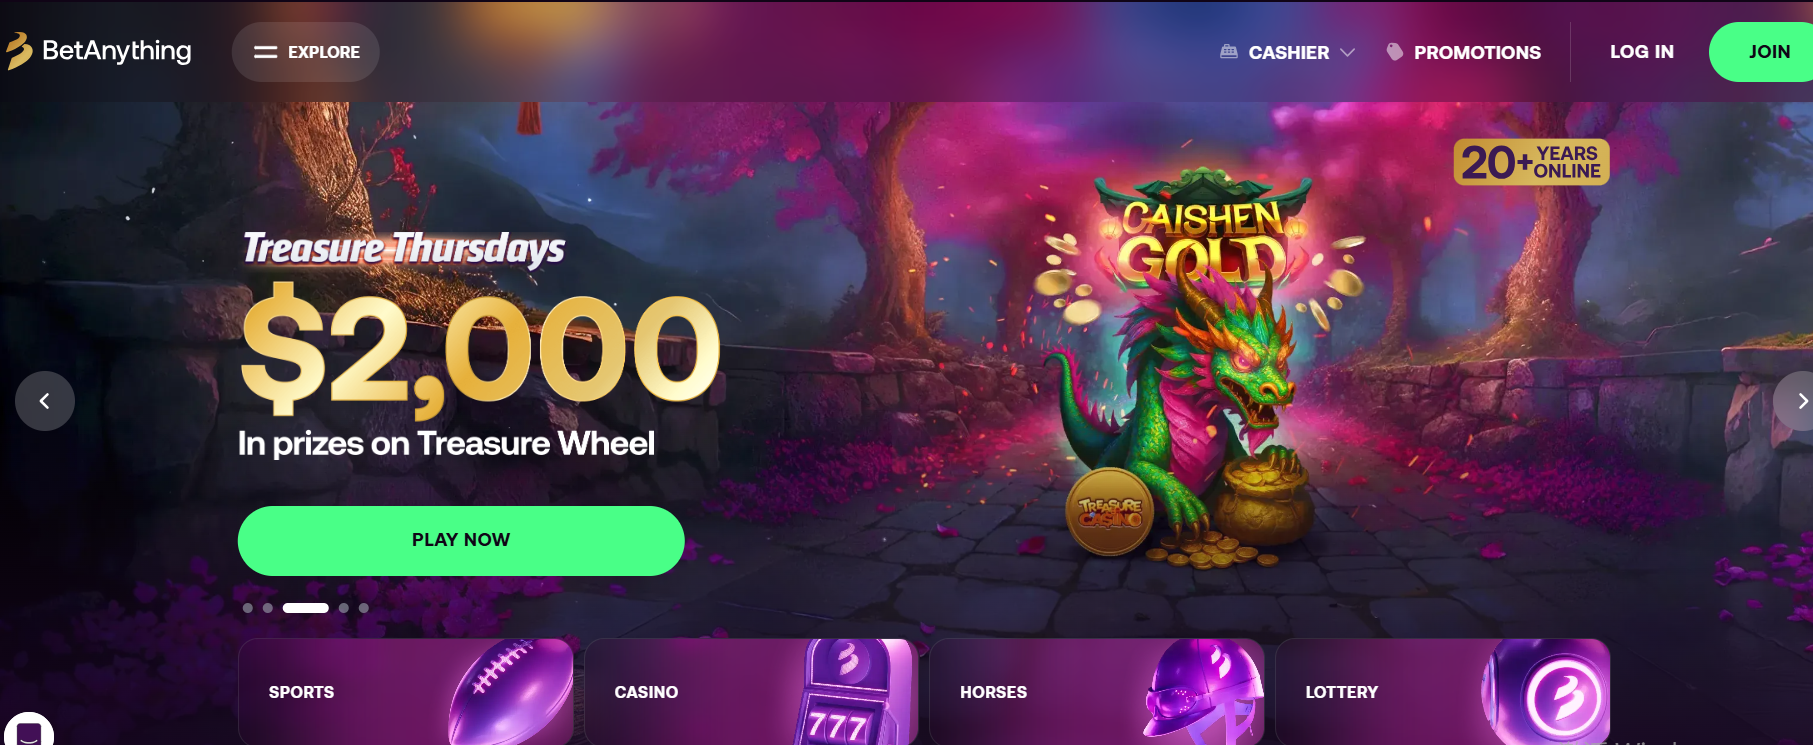Click the promotions tag icon

[x=1395, y=52]
